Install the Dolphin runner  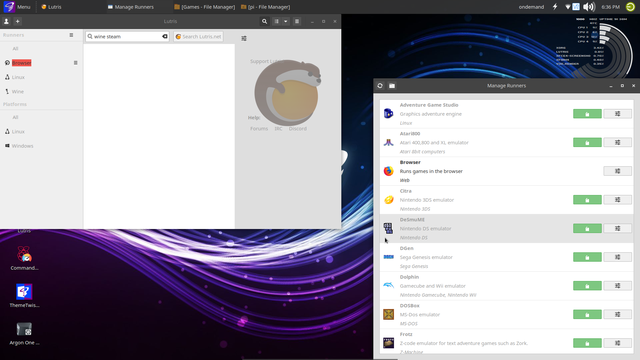(x=587, y=286)
